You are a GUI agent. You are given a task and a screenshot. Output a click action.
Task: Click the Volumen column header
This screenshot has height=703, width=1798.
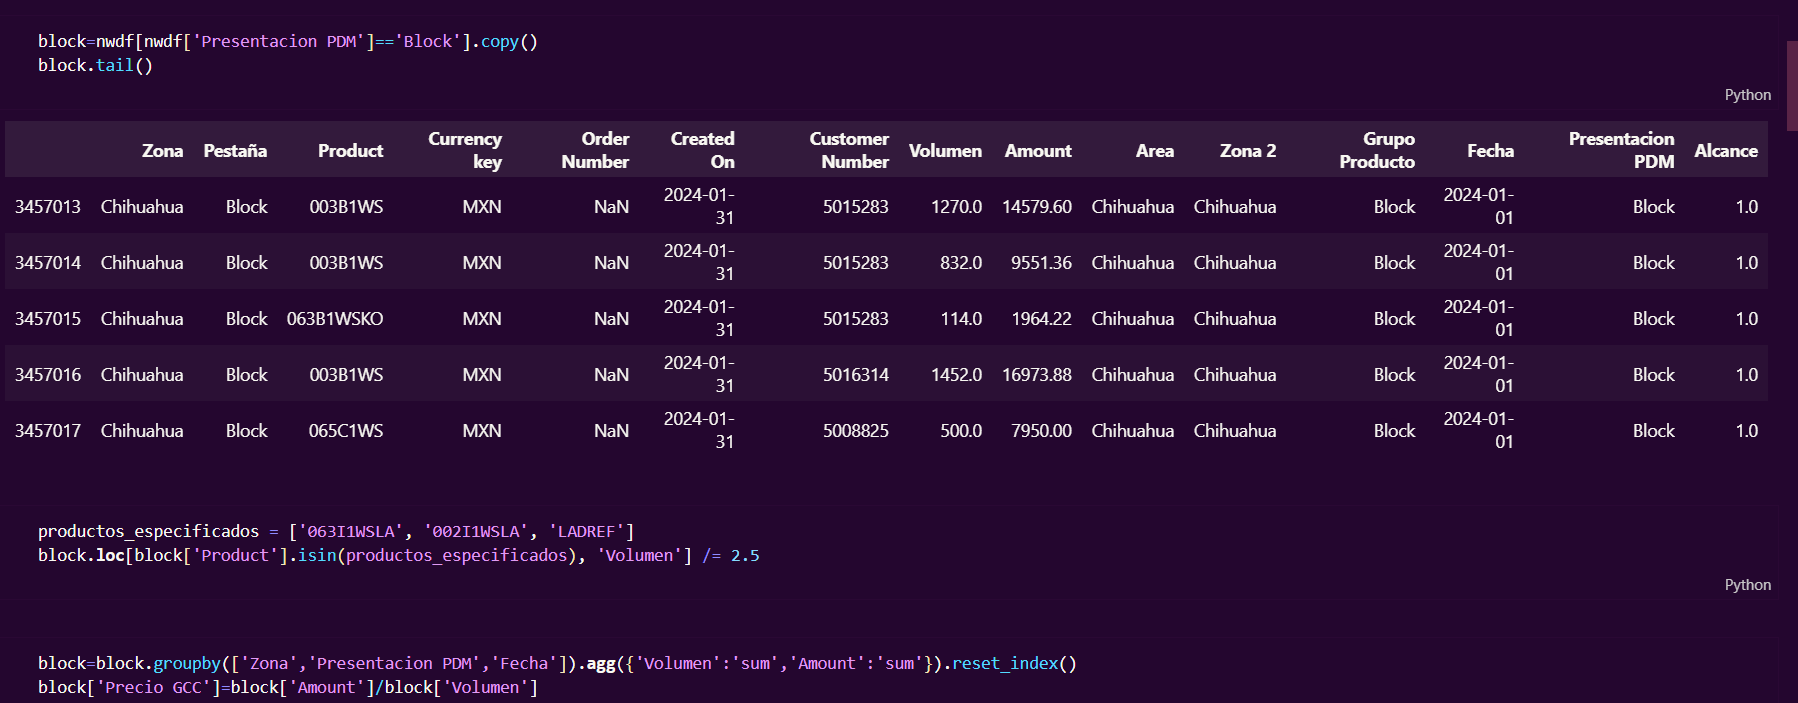click(x=945, y=151)
